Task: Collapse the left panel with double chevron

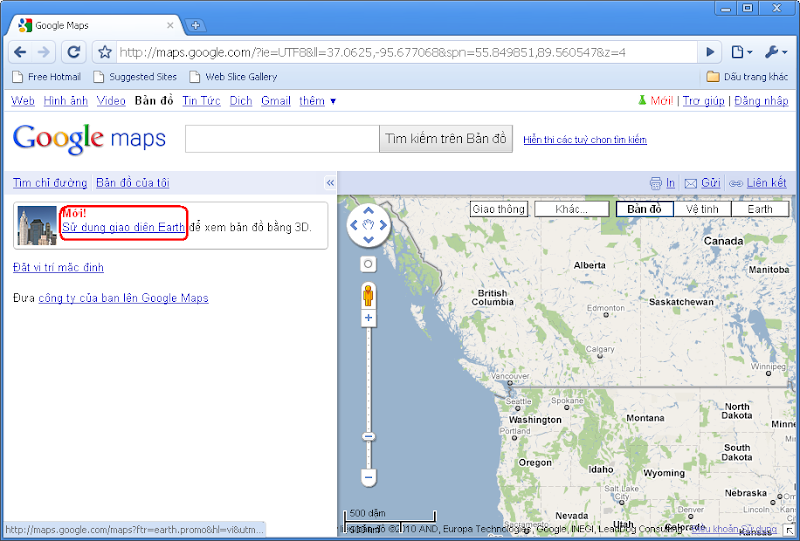Action: 330,183
